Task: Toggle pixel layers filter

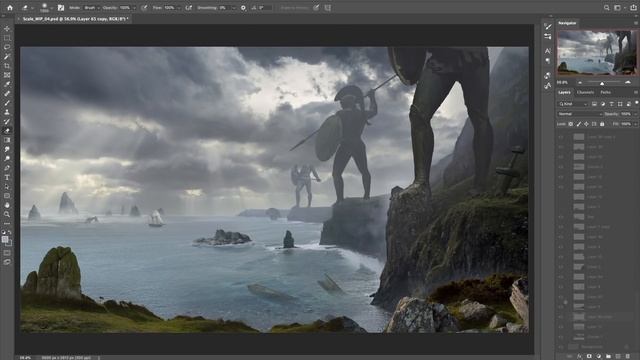Action: click(x=594, y=104)
